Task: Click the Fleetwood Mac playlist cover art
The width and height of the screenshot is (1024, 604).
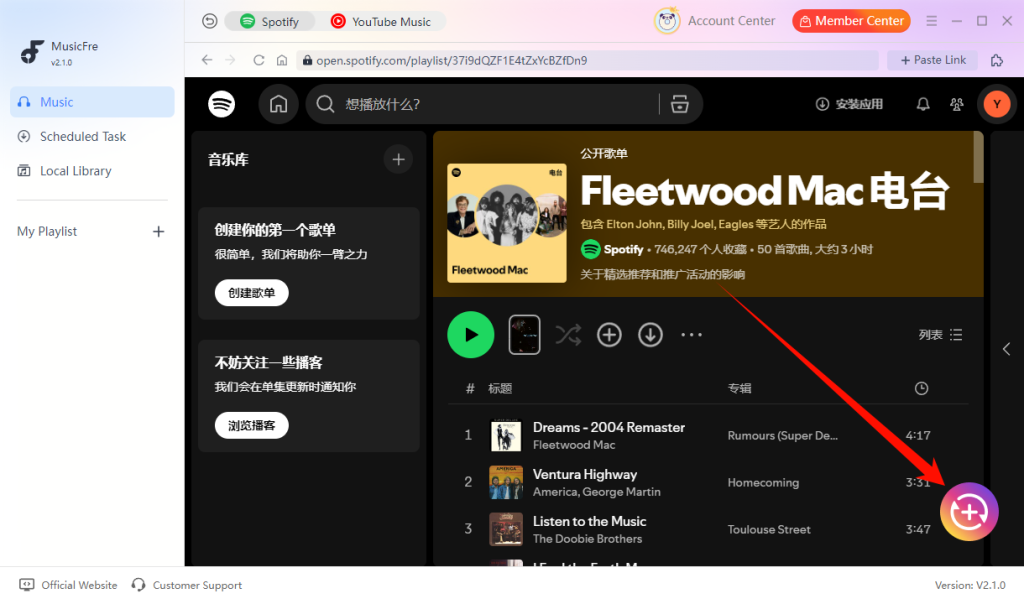Action: click(x=507, y=223)
